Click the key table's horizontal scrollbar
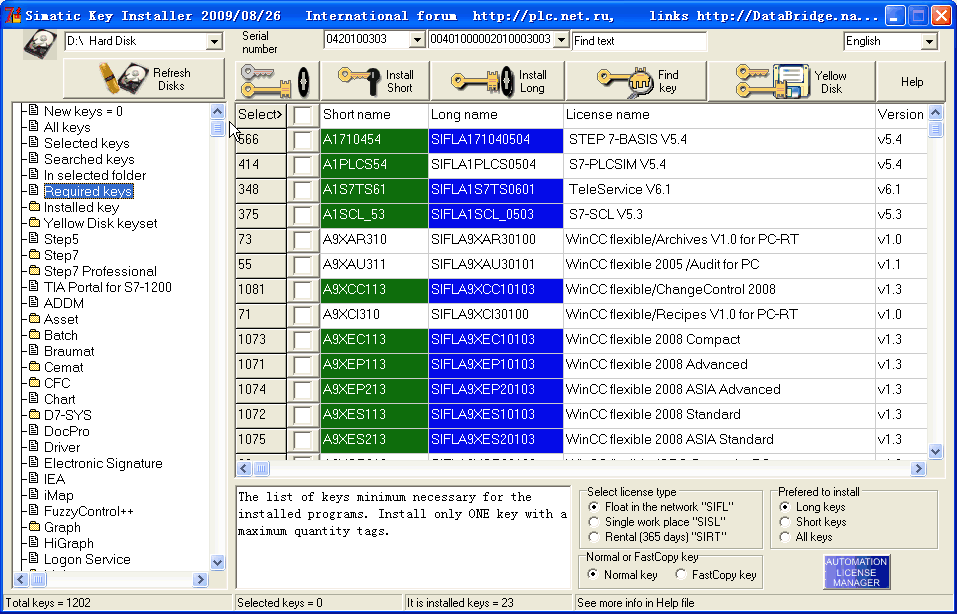 coord(580,468)
